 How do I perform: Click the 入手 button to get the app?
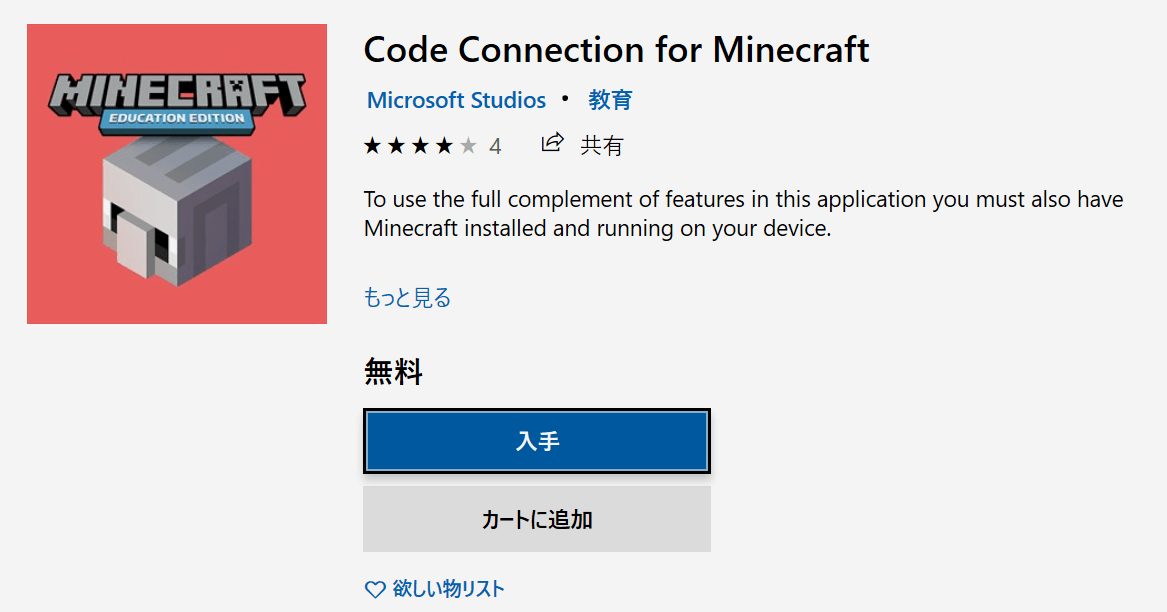pos(537,441)
